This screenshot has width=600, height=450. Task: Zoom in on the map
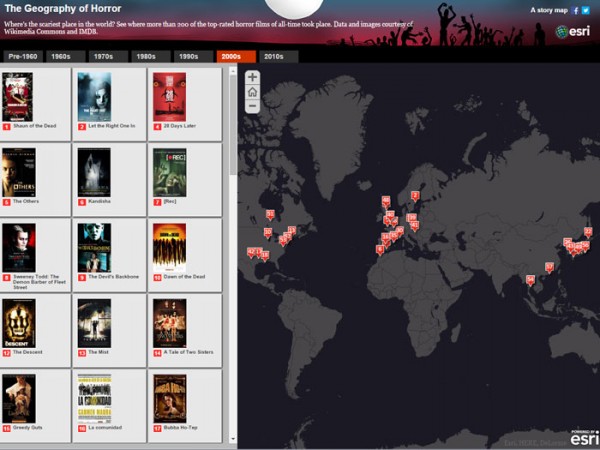coord(253,77)
